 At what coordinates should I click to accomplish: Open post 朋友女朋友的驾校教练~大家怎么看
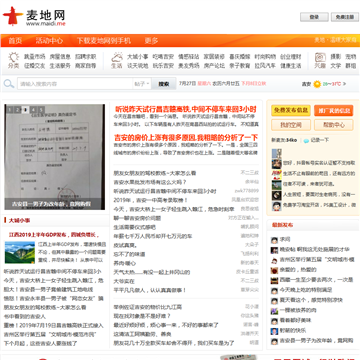tap(155, 173)
